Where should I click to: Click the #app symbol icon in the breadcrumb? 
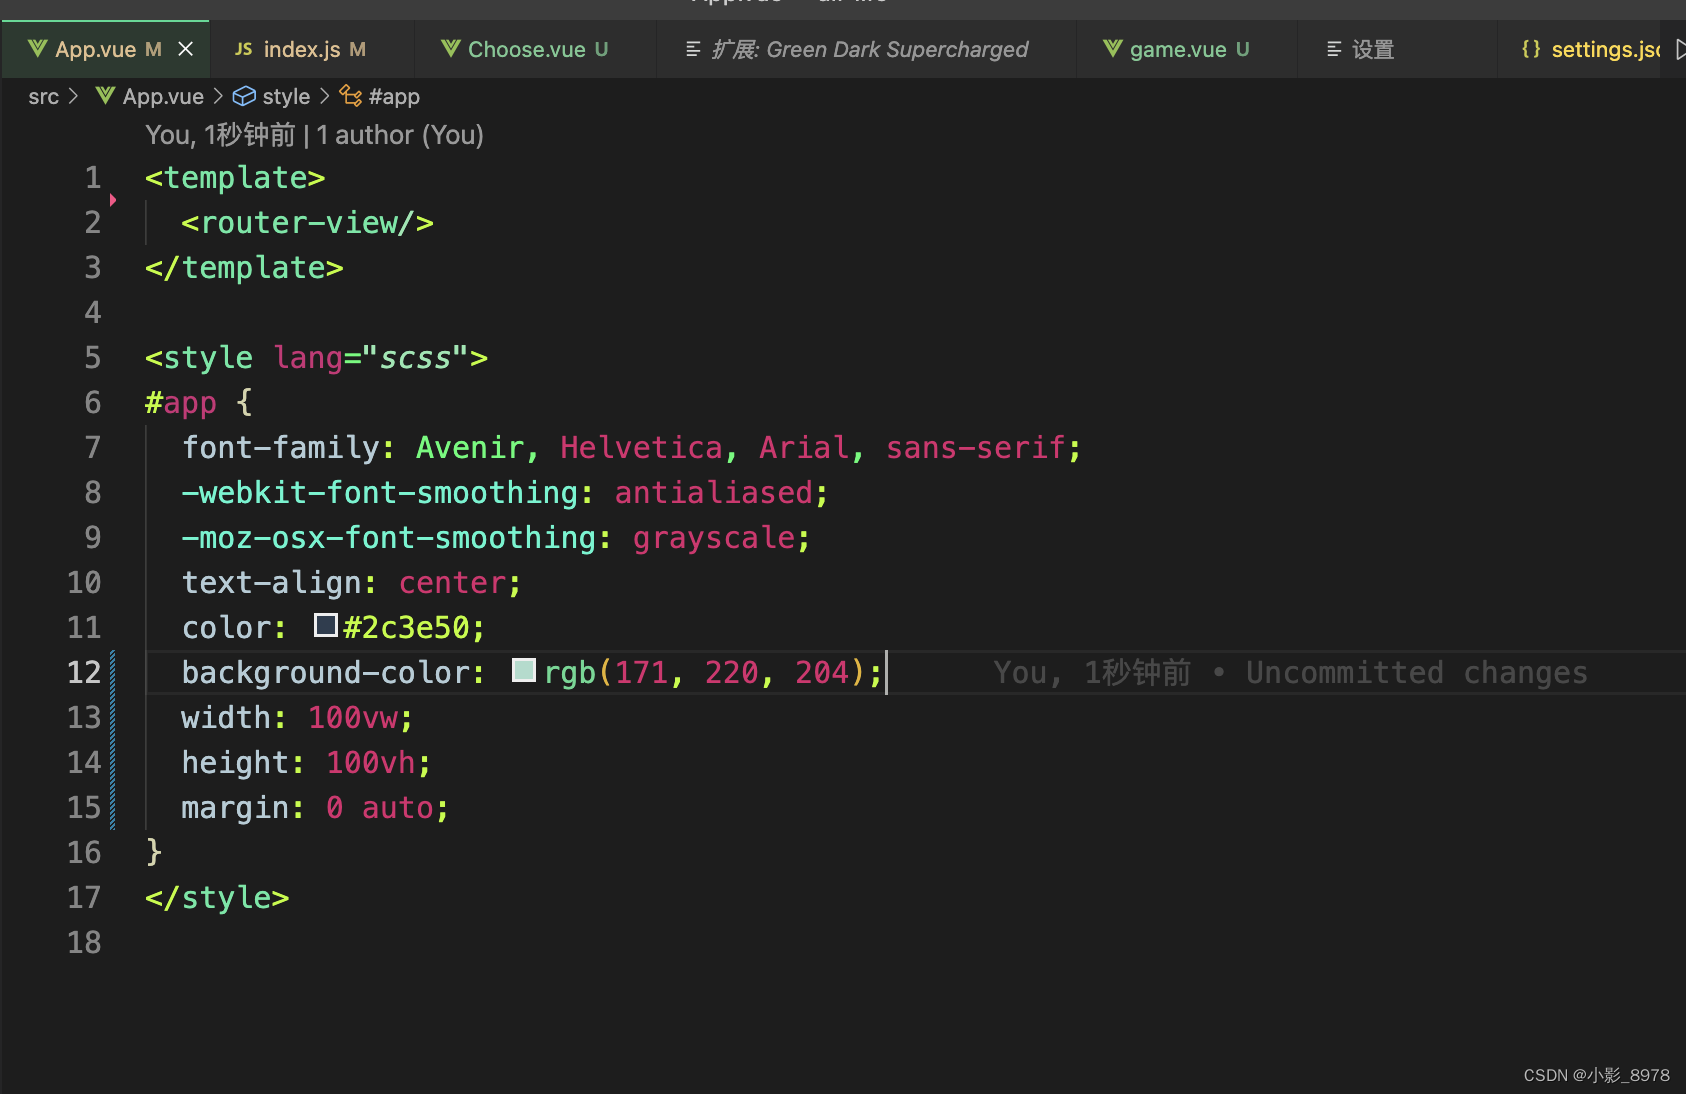click(350, 96)
